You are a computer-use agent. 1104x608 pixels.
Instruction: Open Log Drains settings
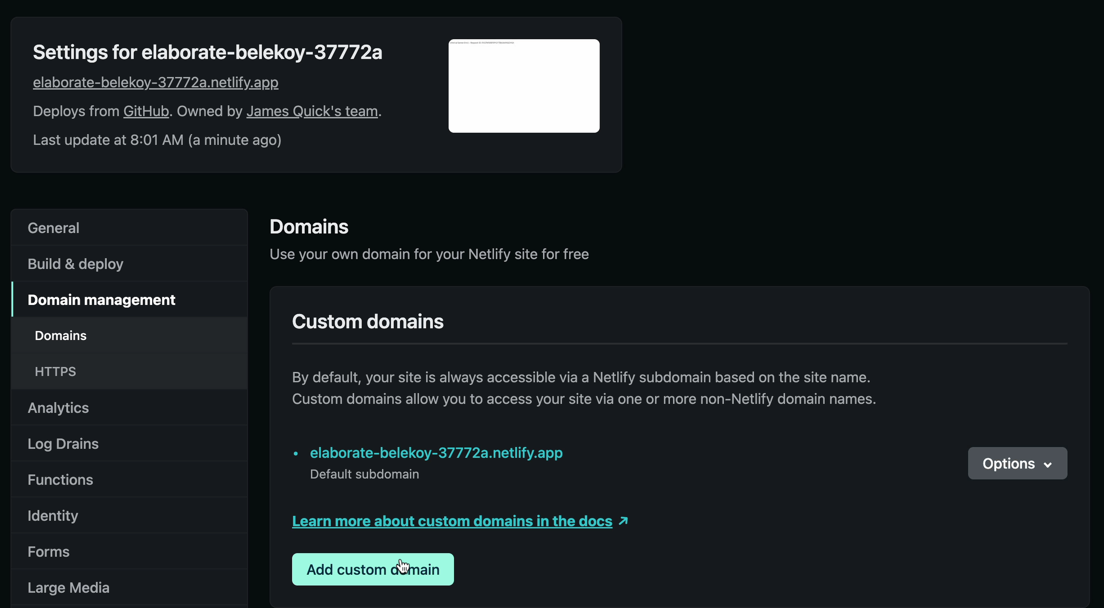coord(130,444)
